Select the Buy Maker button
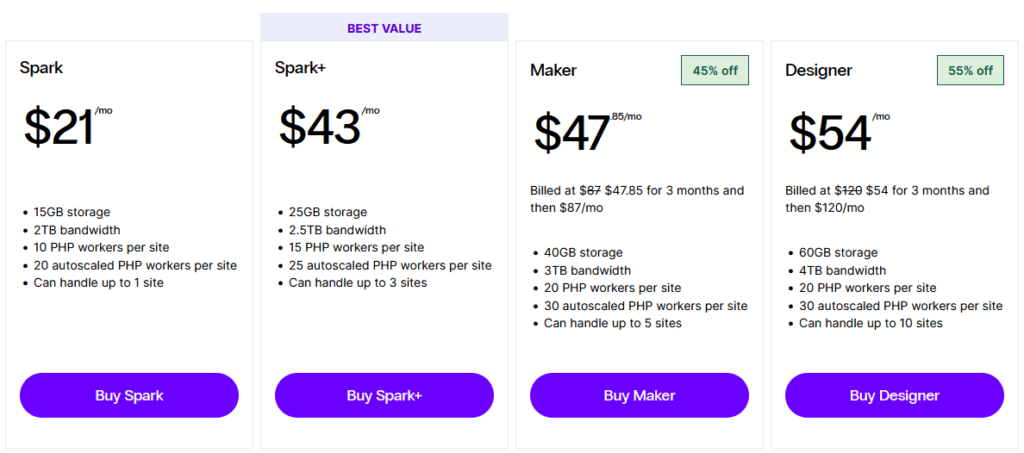The image size is (1024, 453). [x=639, y=396]
